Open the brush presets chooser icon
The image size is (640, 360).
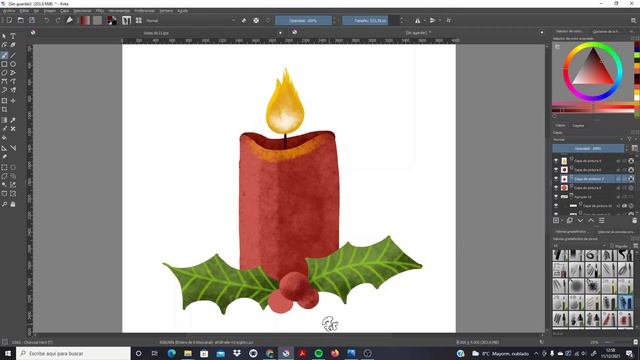(139, 20)
